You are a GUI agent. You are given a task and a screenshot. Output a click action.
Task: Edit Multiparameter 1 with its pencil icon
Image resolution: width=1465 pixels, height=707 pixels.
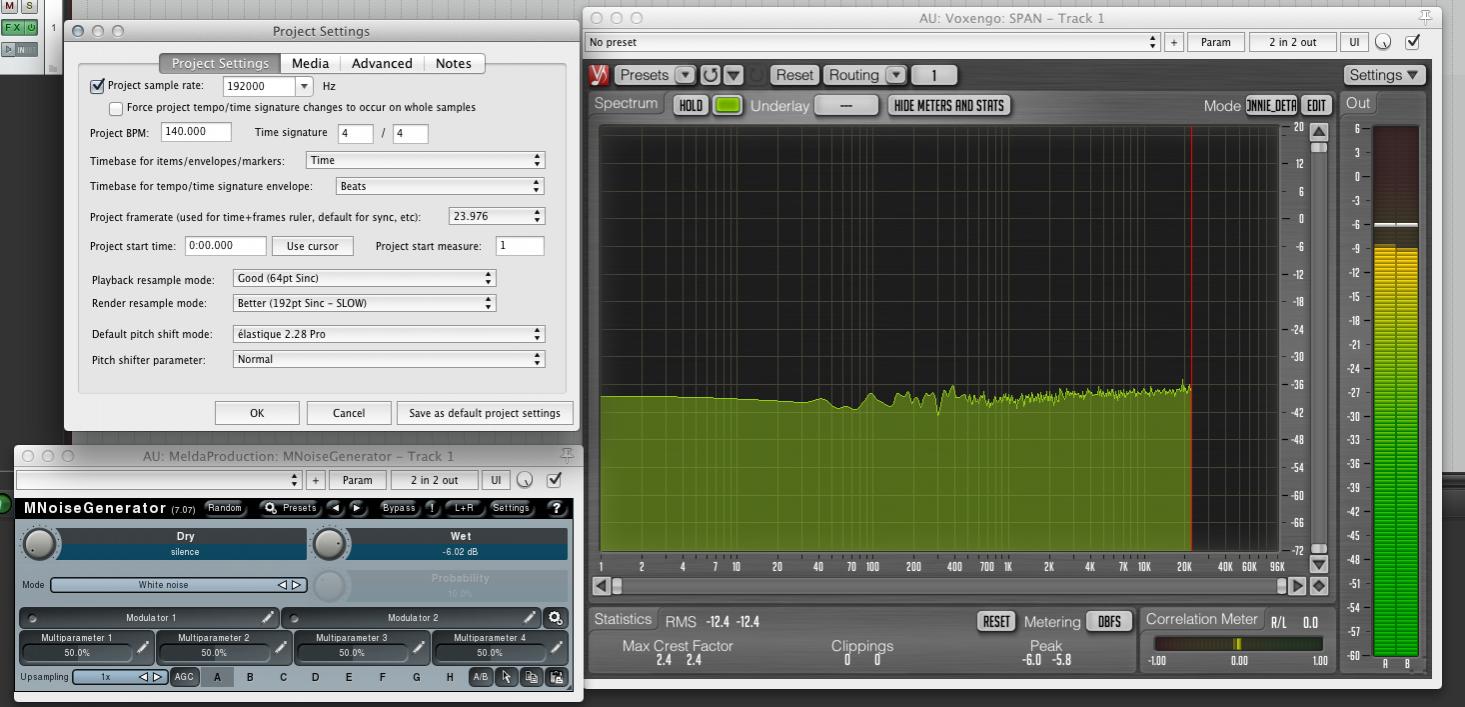click(143, 648)
